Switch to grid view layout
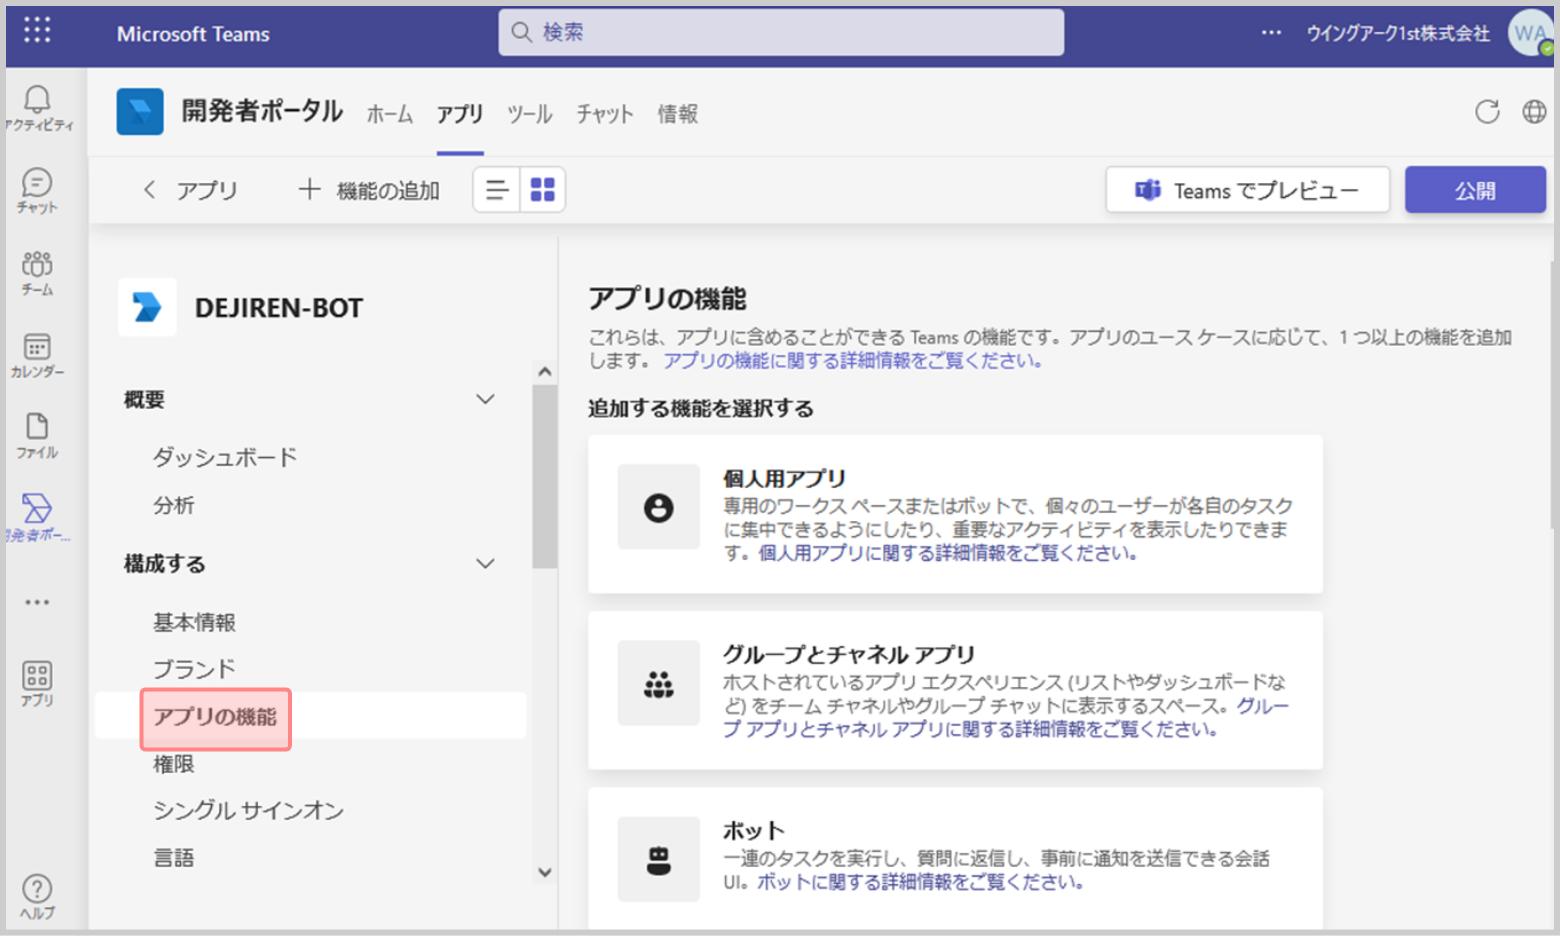1560x936 pixels. (542, 190)
